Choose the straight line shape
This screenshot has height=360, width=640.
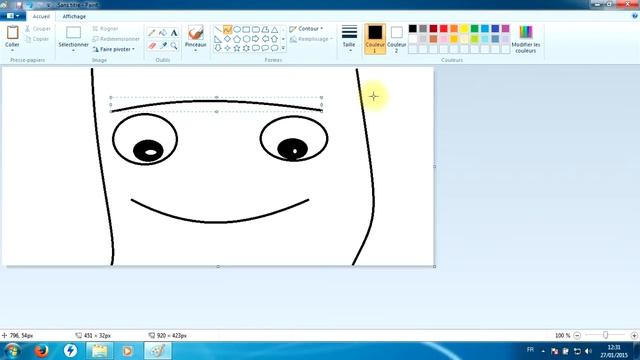coord(218,29)
